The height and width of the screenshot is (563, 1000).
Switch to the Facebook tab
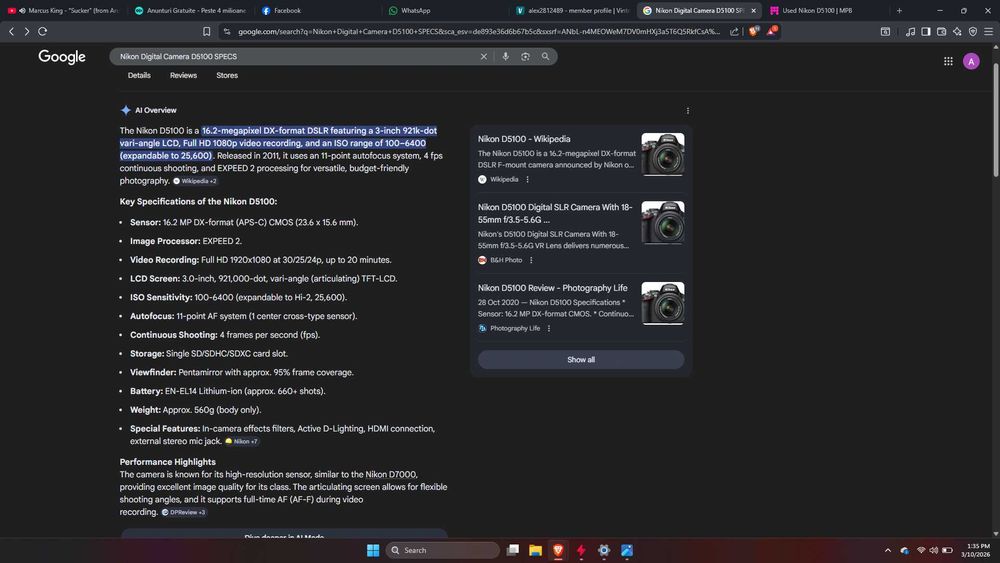[x=316, y=10]
